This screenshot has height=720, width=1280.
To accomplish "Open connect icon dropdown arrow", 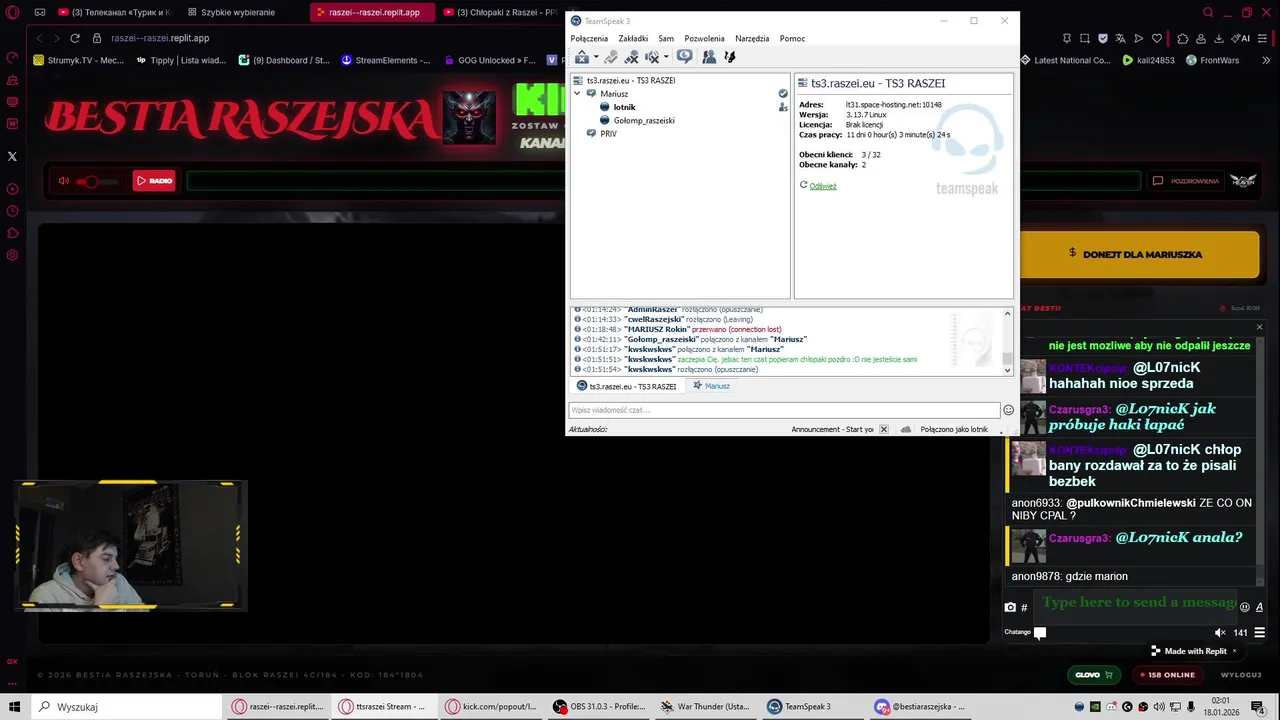I will point(596,57).
